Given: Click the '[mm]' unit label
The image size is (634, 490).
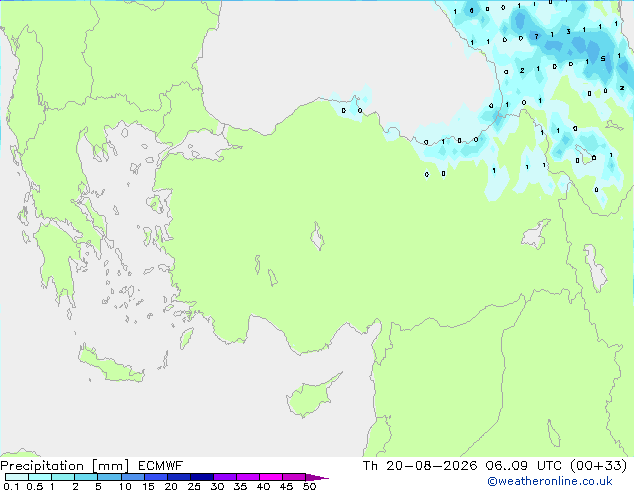Looking at the screenshot, I should [x=110, y=466].
